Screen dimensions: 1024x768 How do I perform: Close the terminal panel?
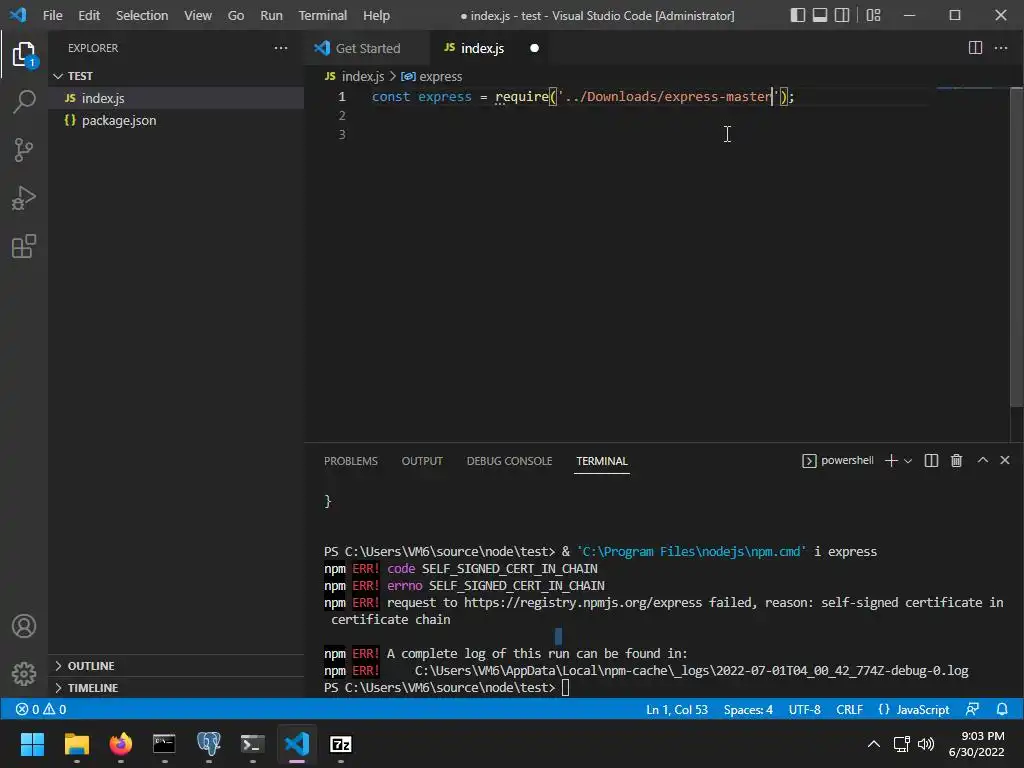tap(1005, 460)
